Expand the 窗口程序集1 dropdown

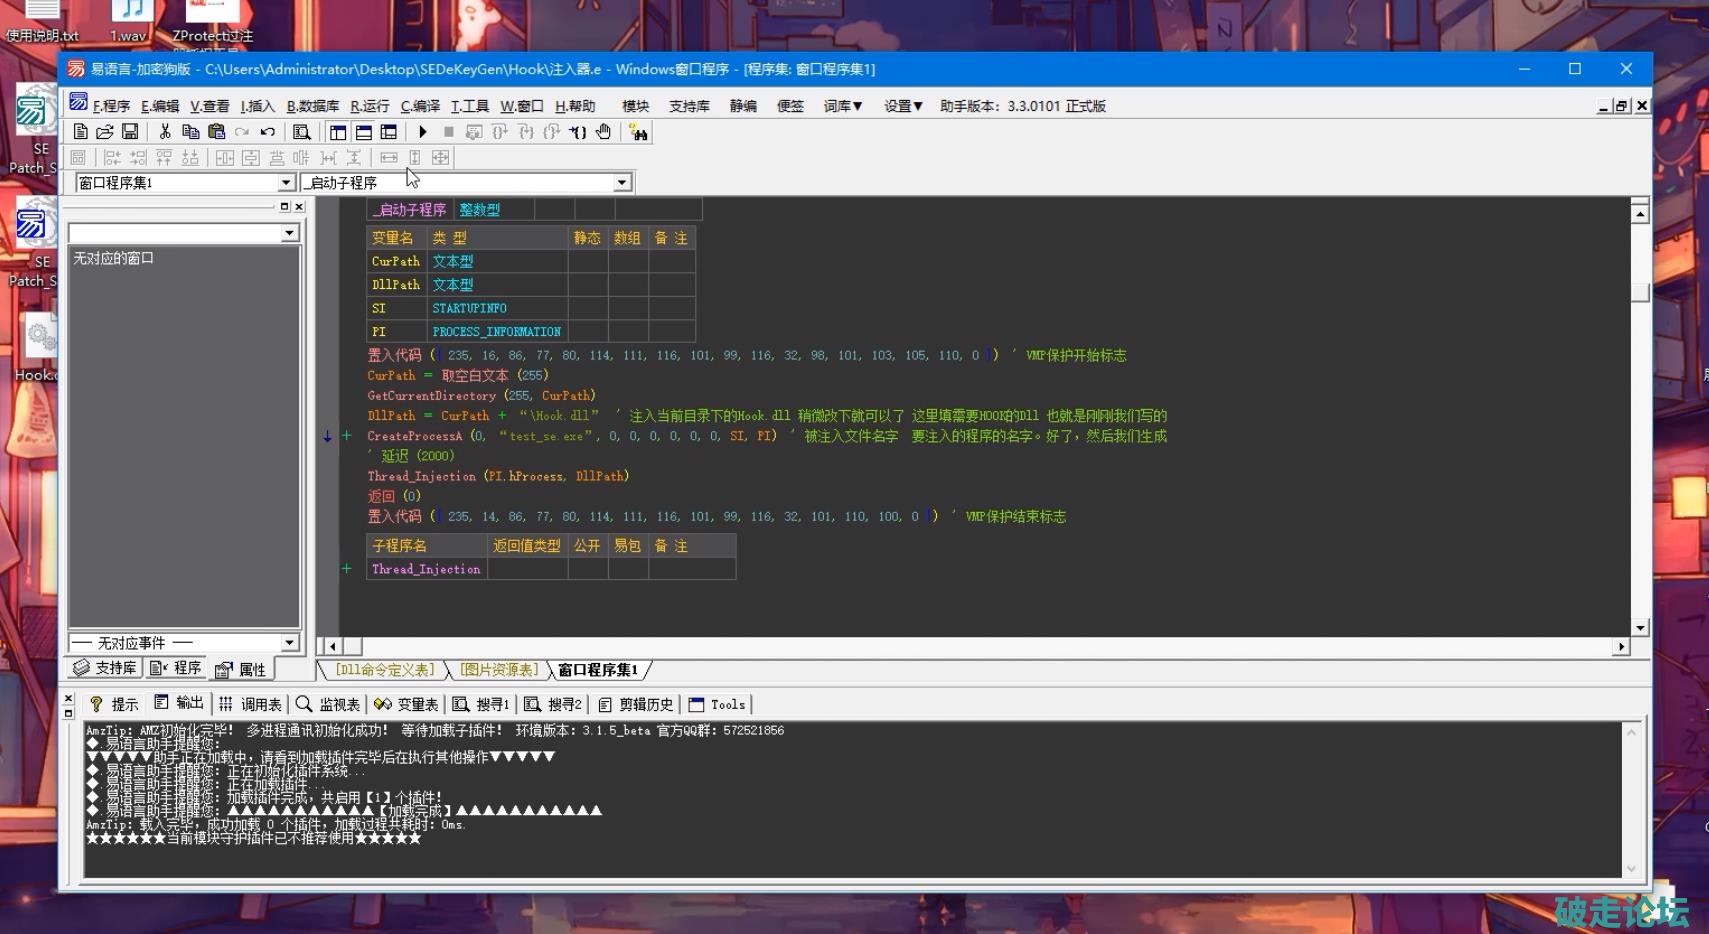tap(286, 183)
